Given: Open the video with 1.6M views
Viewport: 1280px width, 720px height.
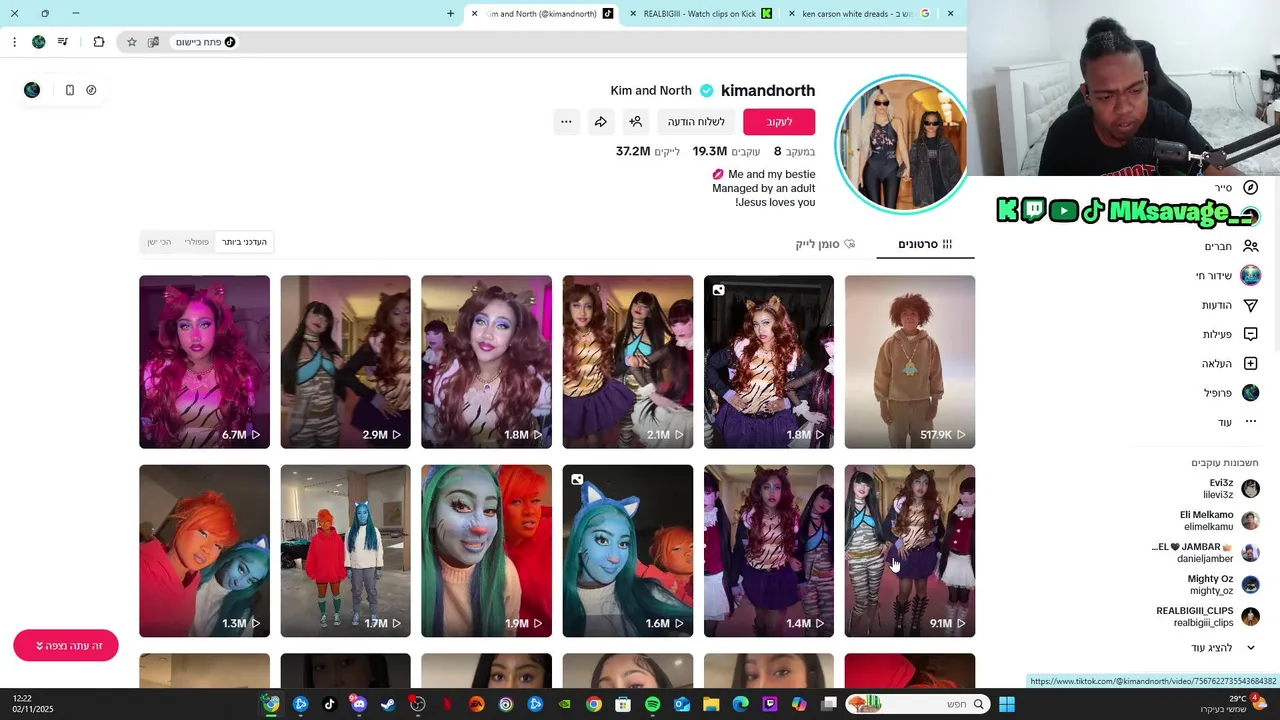Looking at the screenshot, I should tap(628, 551).
